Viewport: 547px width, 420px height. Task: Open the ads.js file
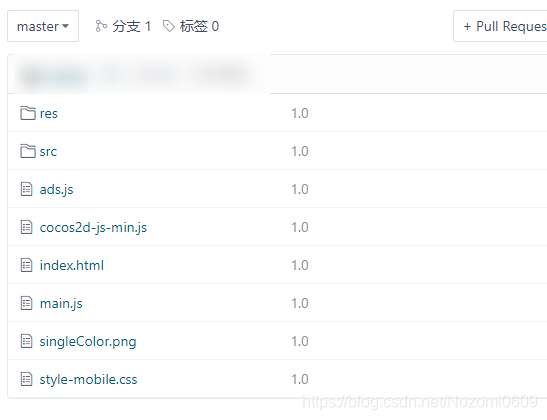point(57,189)
